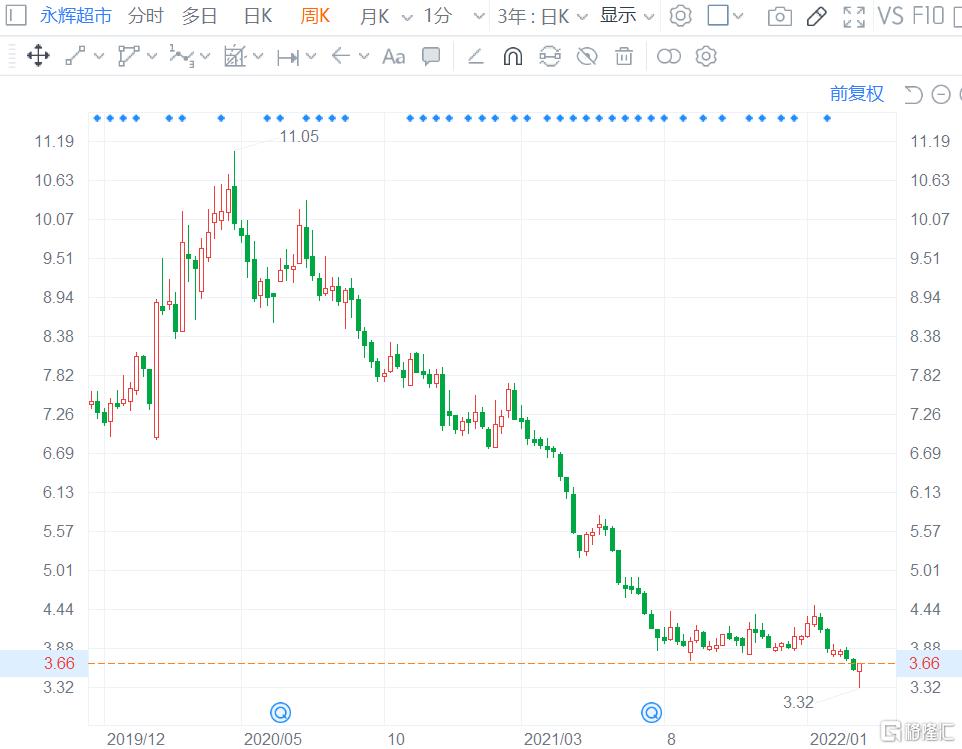
Task: Click the pencil draw icon in top bar
Action: click(x=817, y=16)
